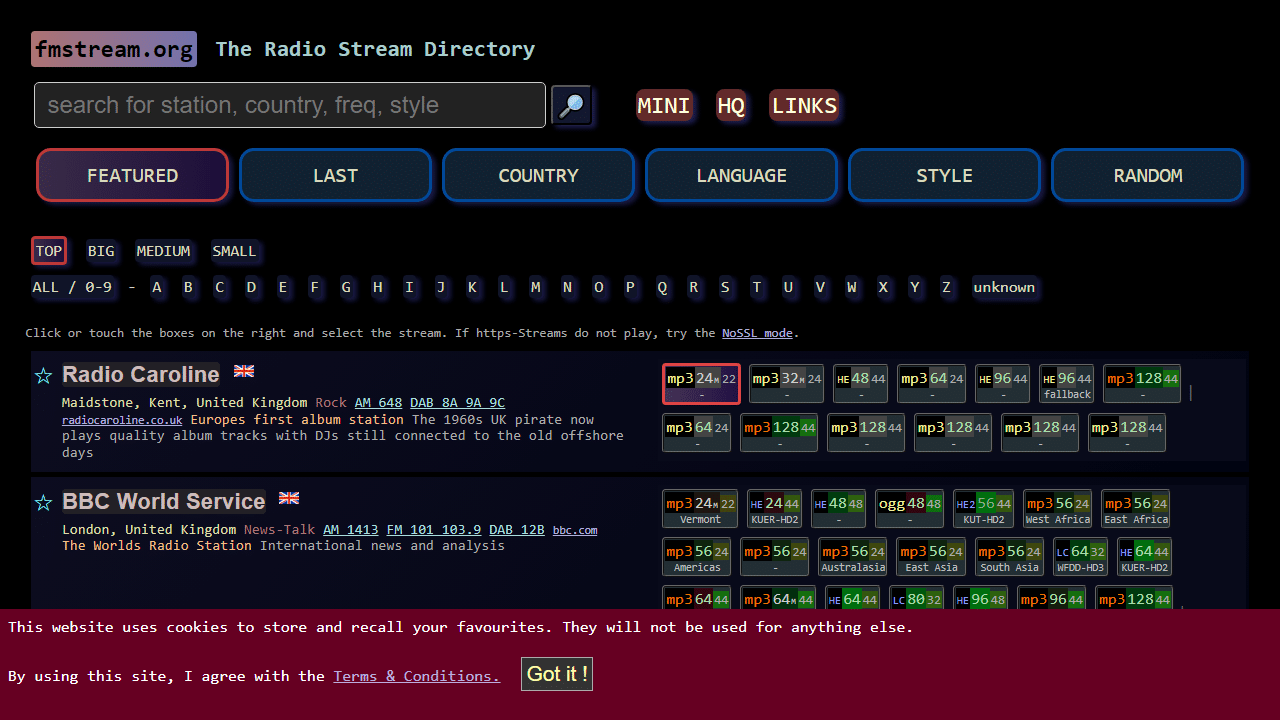
Task: Click the magnifier search button
Action: point(572,105)
